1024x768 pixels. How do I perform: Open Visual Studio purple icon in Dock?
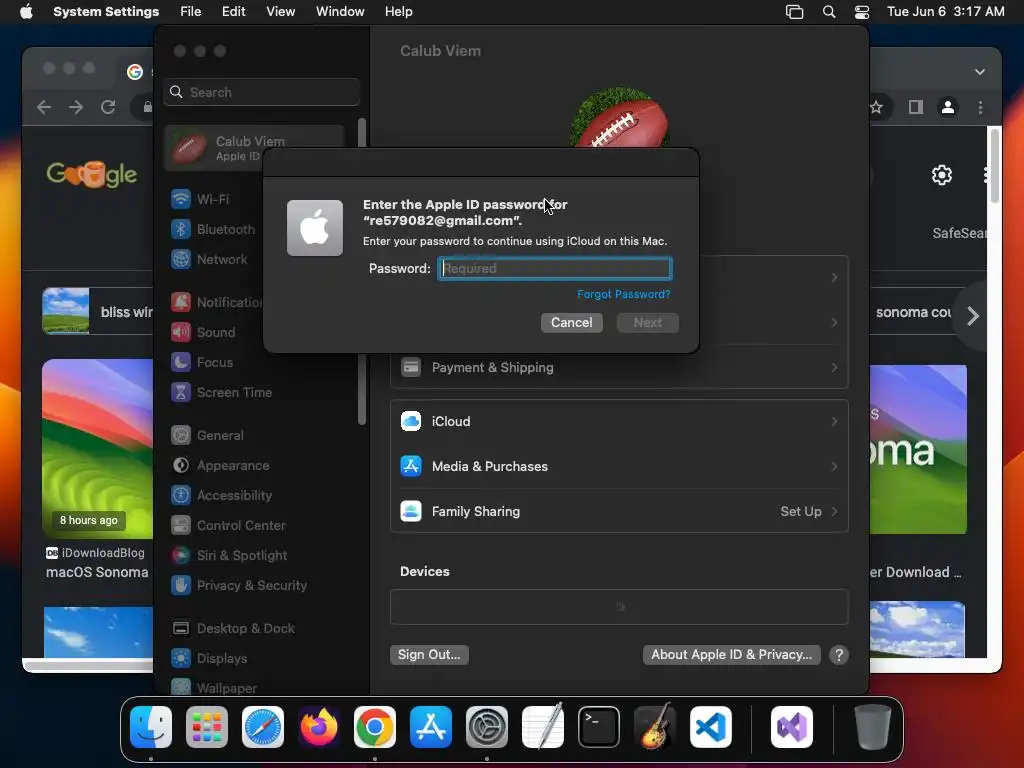tap(792, 727)
